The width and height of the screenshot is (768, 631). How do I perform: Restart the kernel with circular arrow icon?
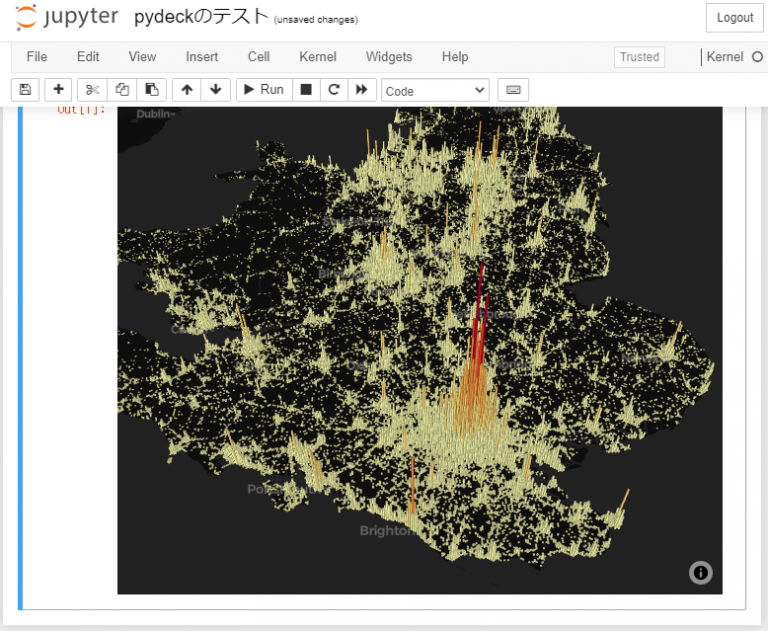[x=334, y=90]
